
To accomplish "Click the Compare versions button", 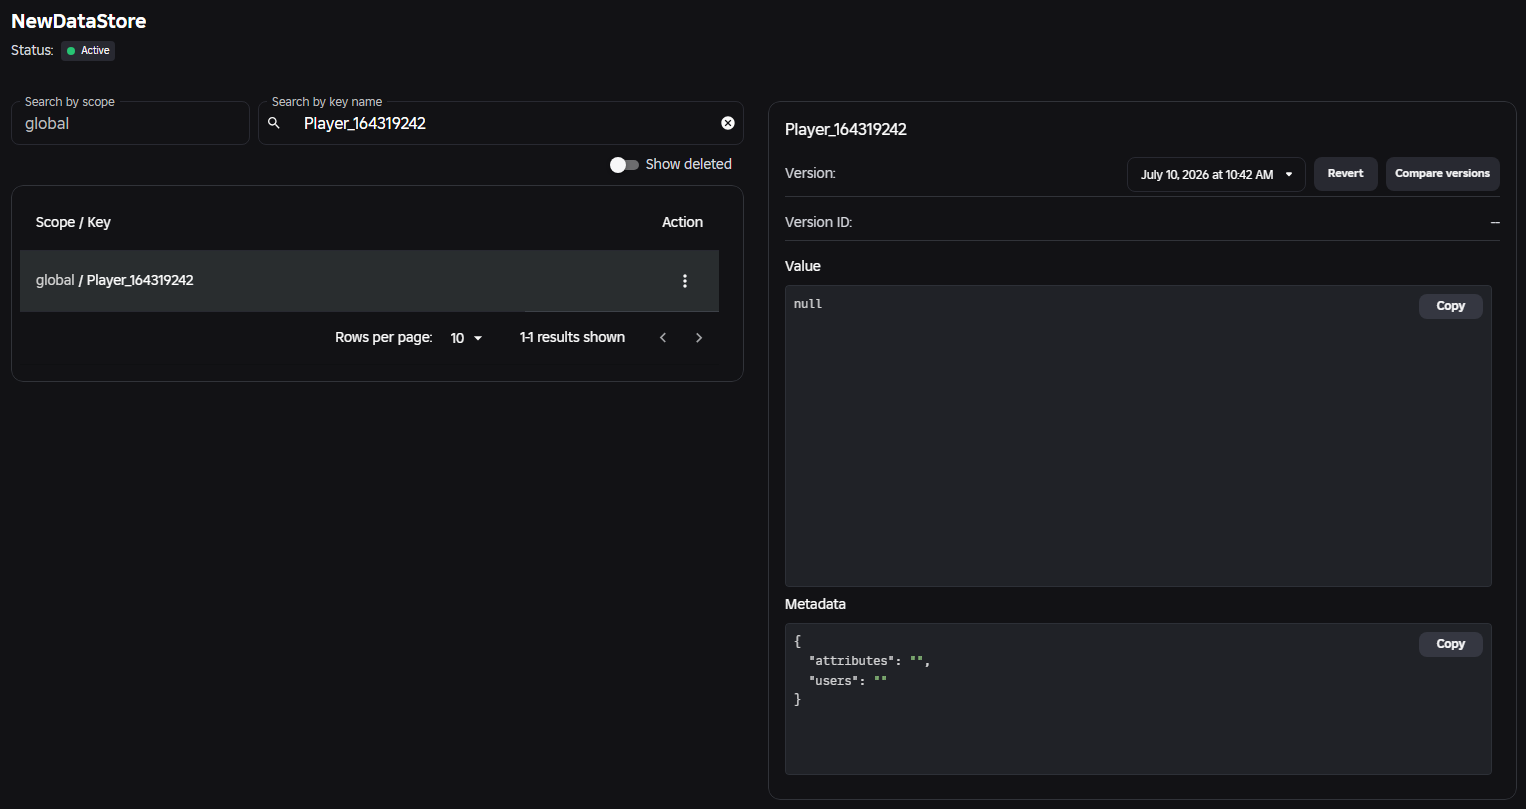I will pyautogui.click(x=1442, y=174).
